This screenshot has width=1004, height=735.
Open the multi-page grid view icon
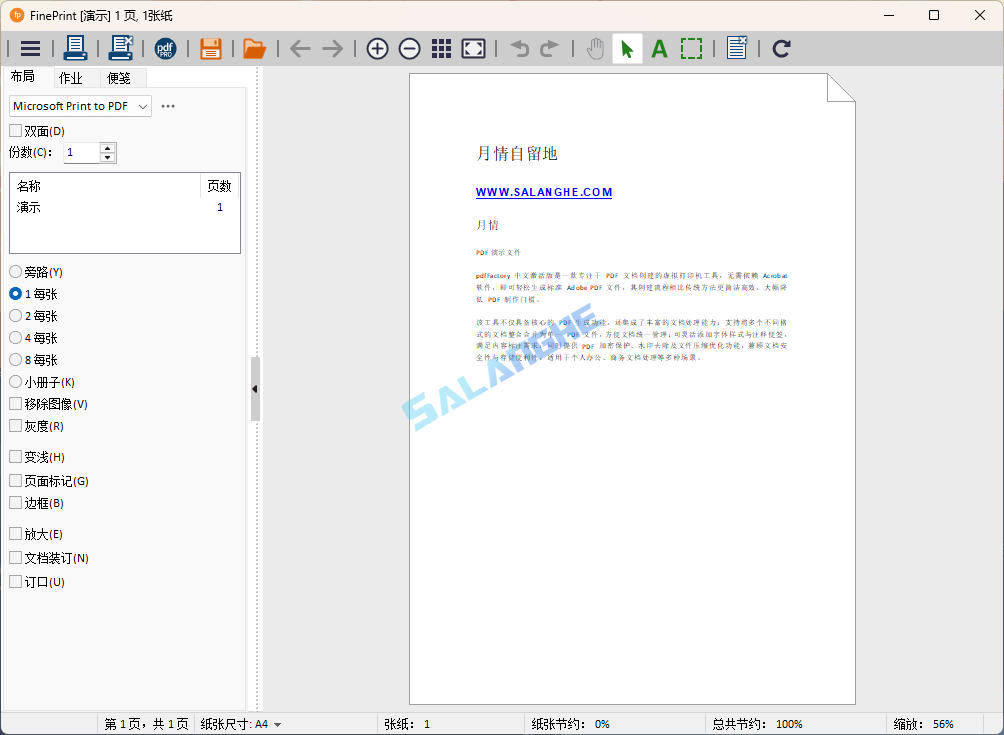(x=441, y=47)
